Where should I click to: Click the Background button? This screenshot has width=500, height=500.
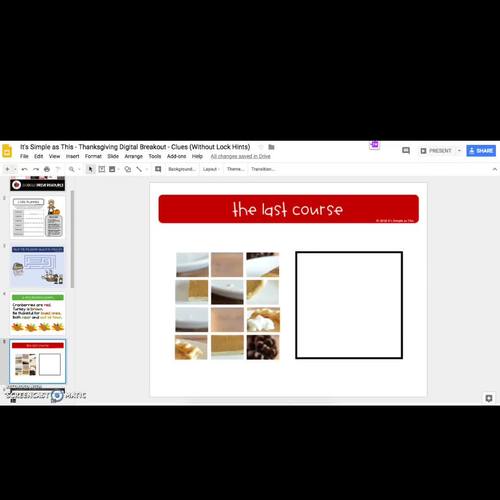tap(181, 169)
